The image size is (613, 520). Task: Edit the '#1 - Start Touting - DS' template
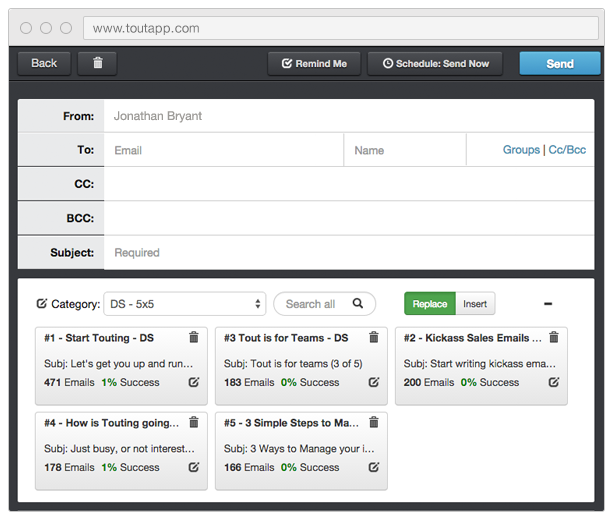pyautogui.click(x=194, y=382)
